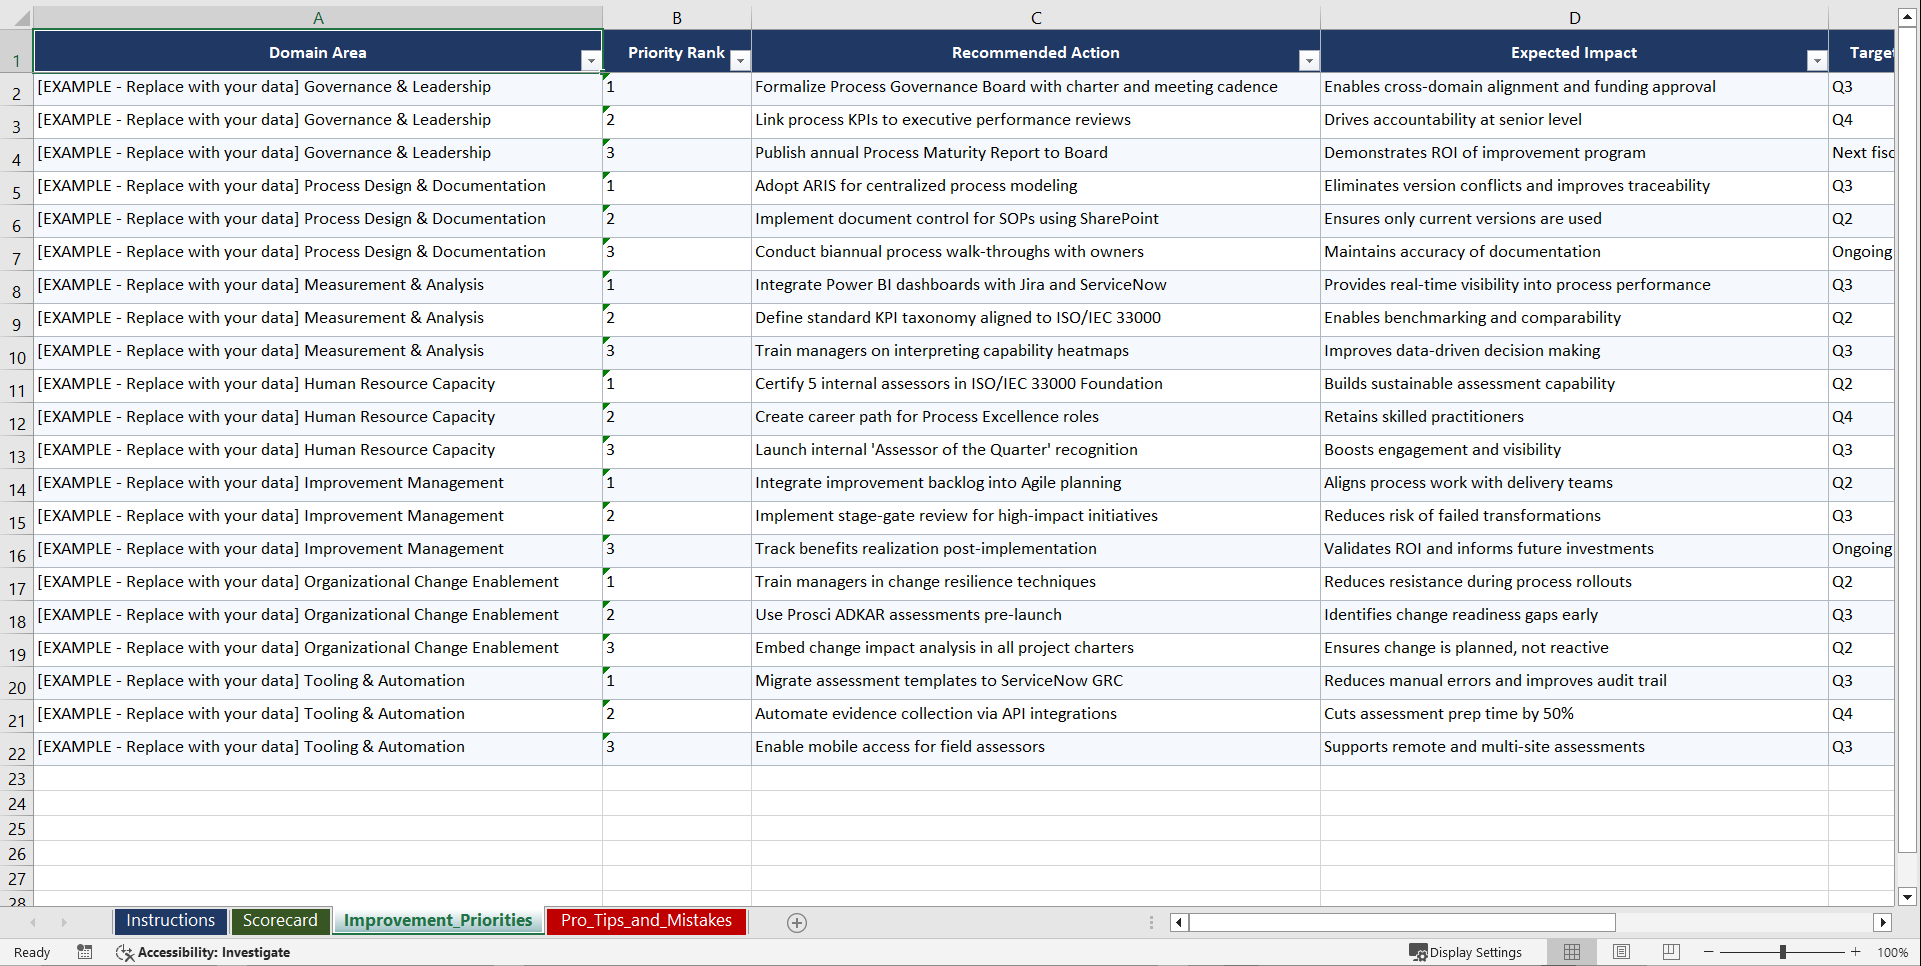The height and width of the screenshot is (966, 1921).
Task: Start macro recording from the status bar
Action: click(85, 952)
